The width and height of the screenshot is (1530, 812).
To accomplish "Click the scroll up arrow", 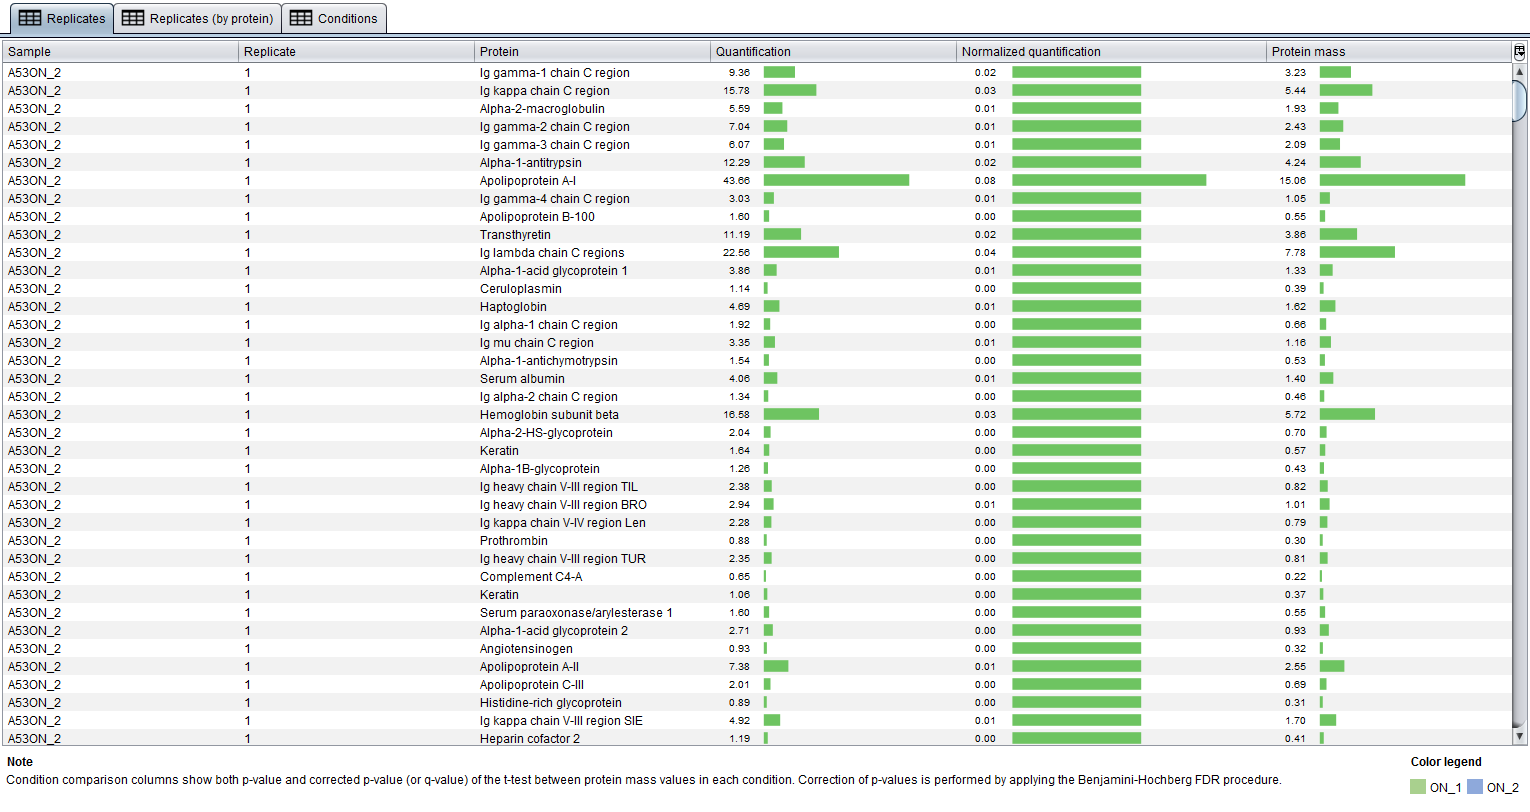I will pos(1520,72).
